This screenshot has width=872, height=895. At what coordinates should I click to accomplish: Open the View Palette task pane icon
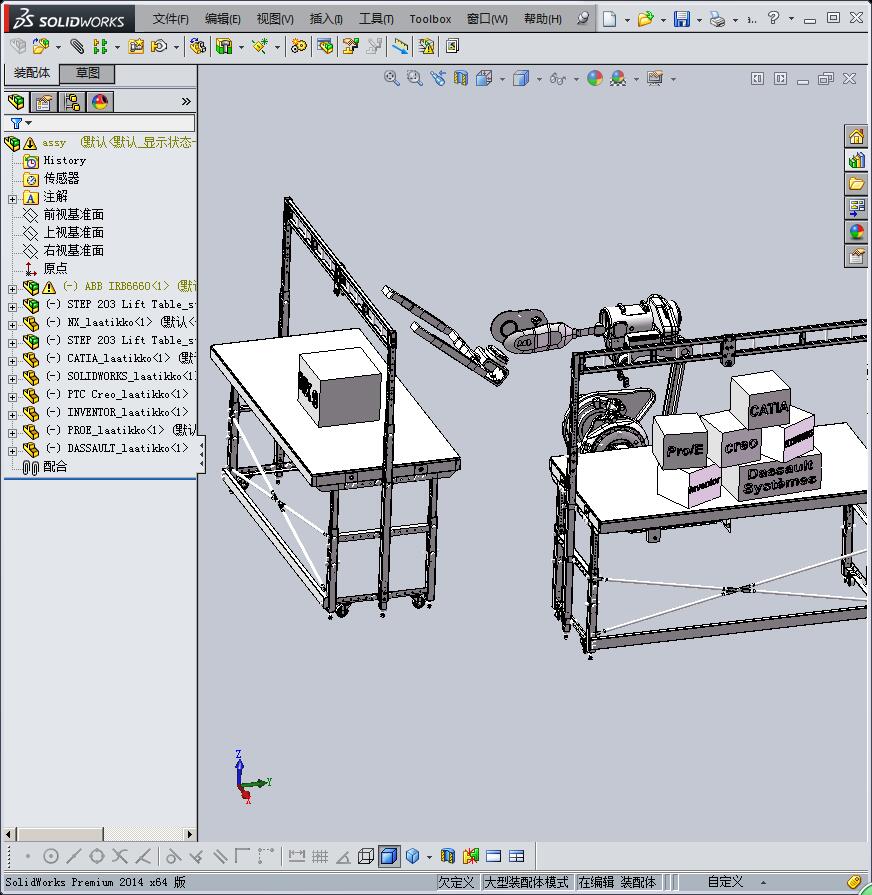point(856,208)
